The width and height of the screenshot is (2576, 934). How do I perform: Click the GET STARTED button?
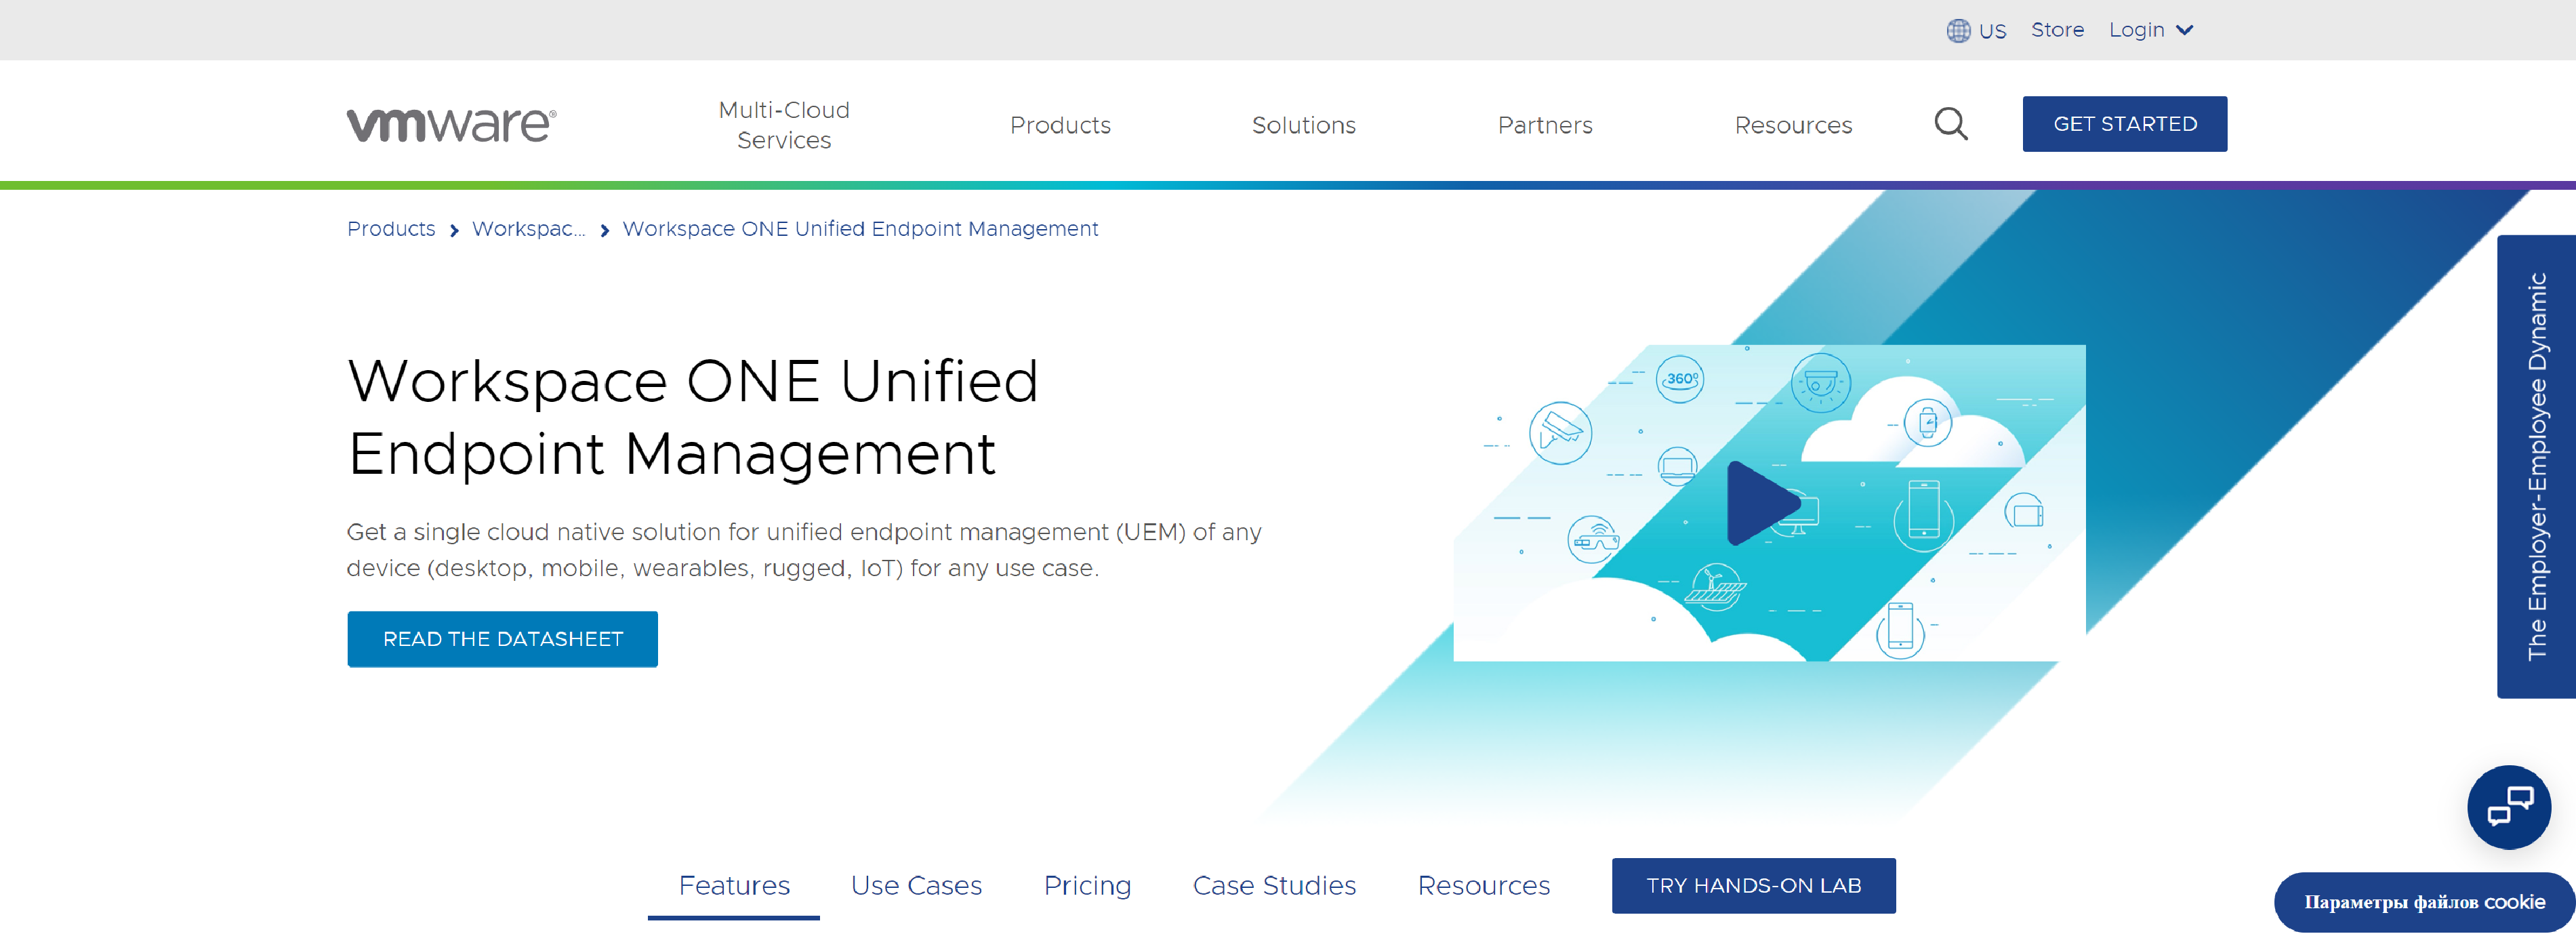2124,124
